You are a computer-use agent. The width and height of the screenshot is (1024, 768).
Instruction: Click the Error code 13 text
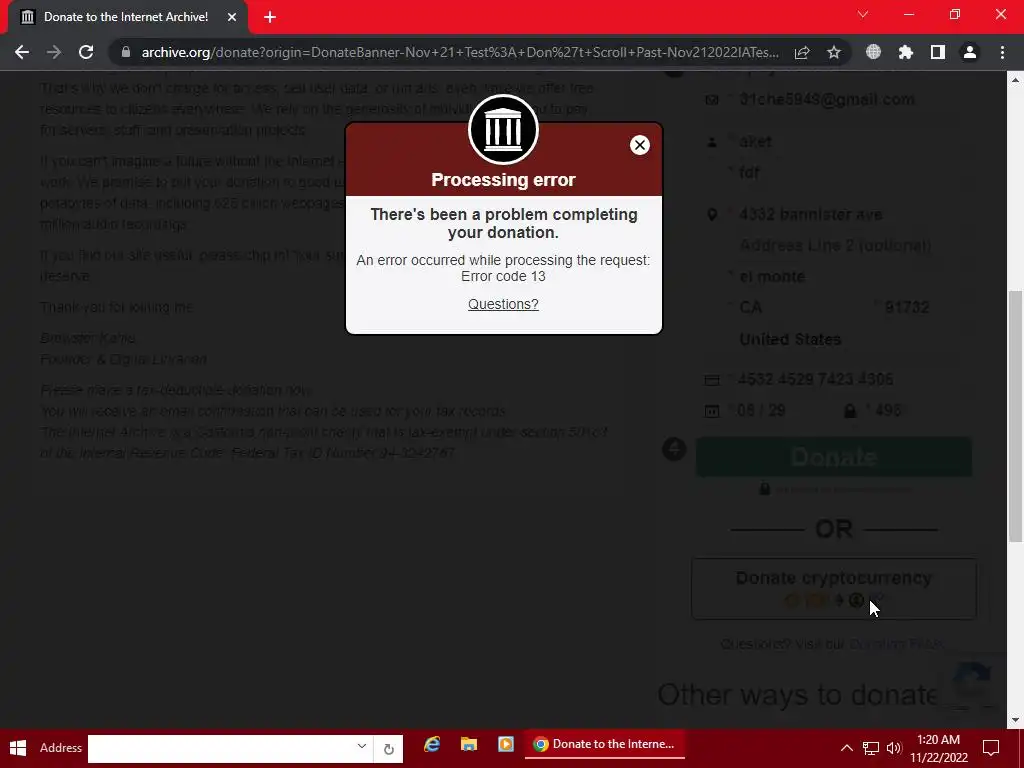pyautogui.click(x=503, y=276)
